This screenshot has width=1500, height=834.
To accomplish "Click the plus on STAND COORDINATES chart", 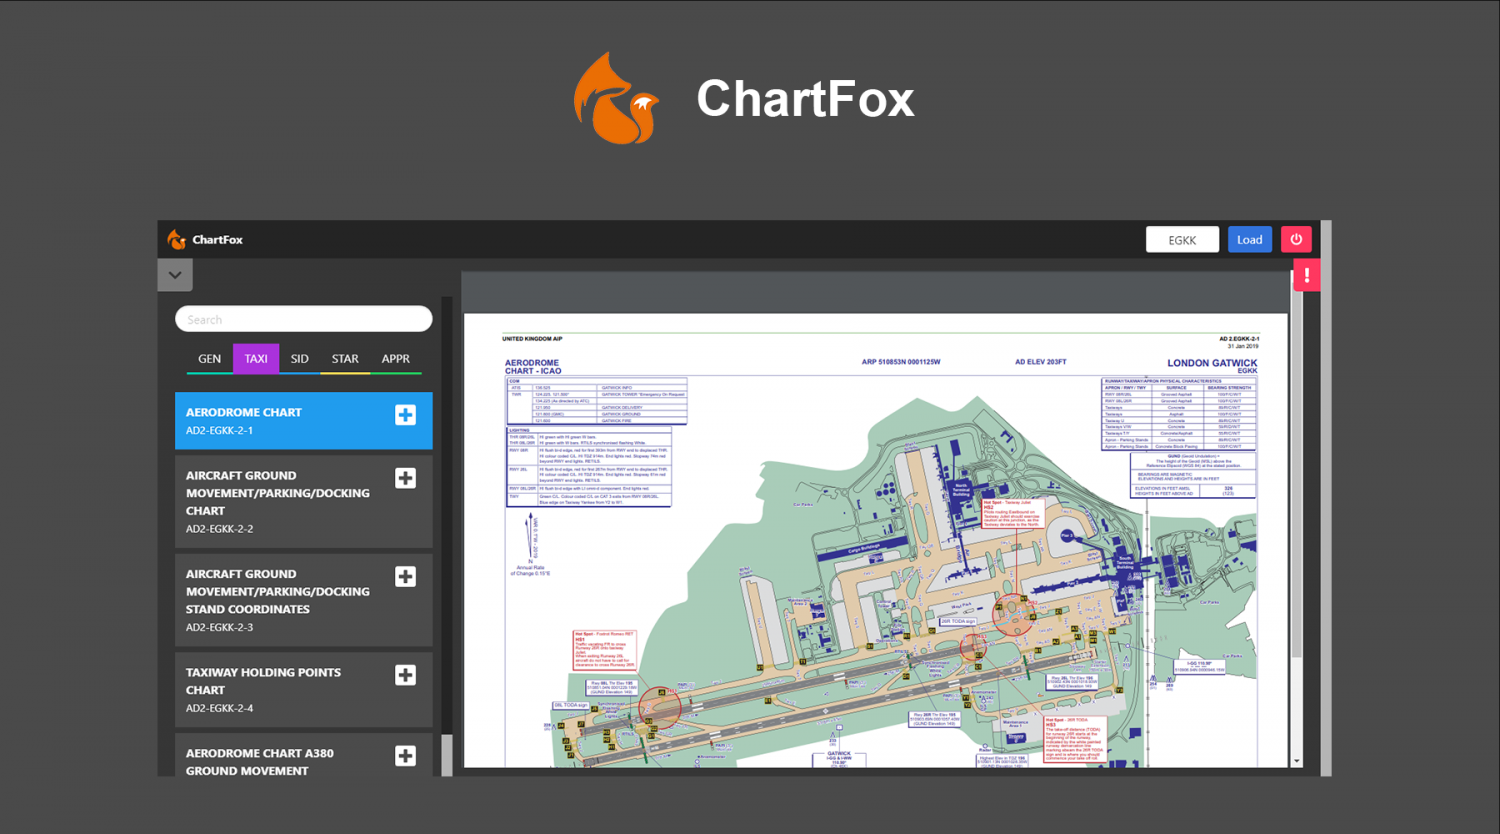I will (x=405, y=576).
